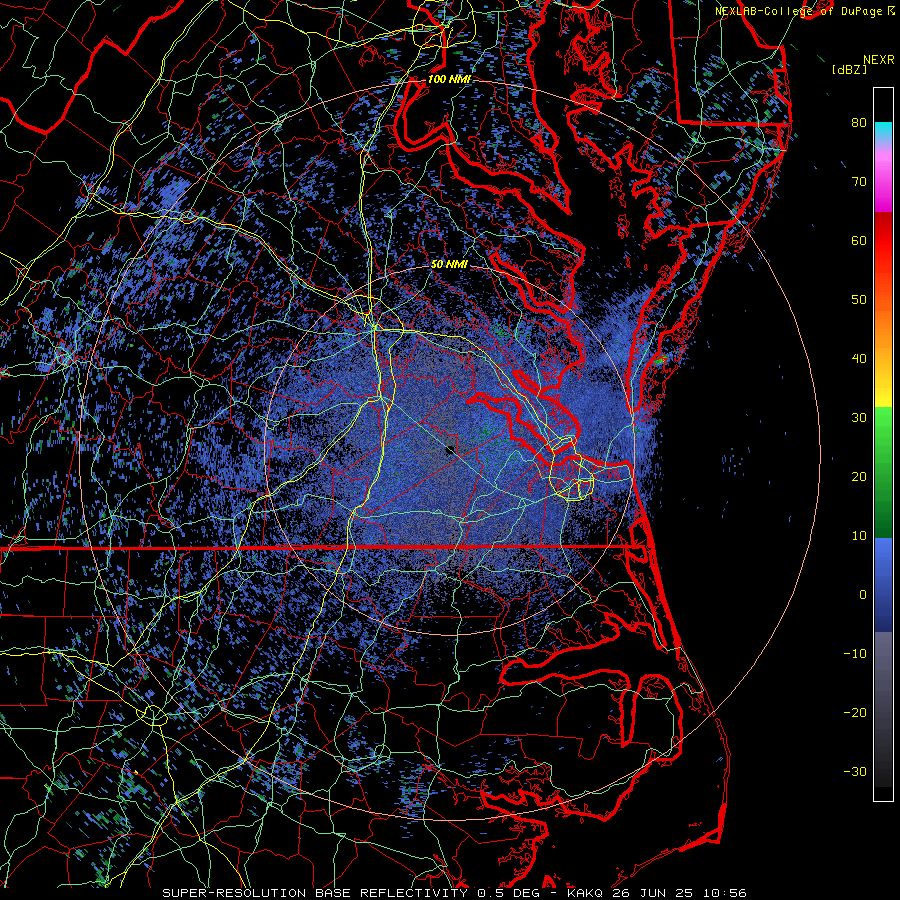Click the SUPER-RESOLUTION BASE REFLECTIVITY caption
Screen dimensions: 900x900
(315, 893)
